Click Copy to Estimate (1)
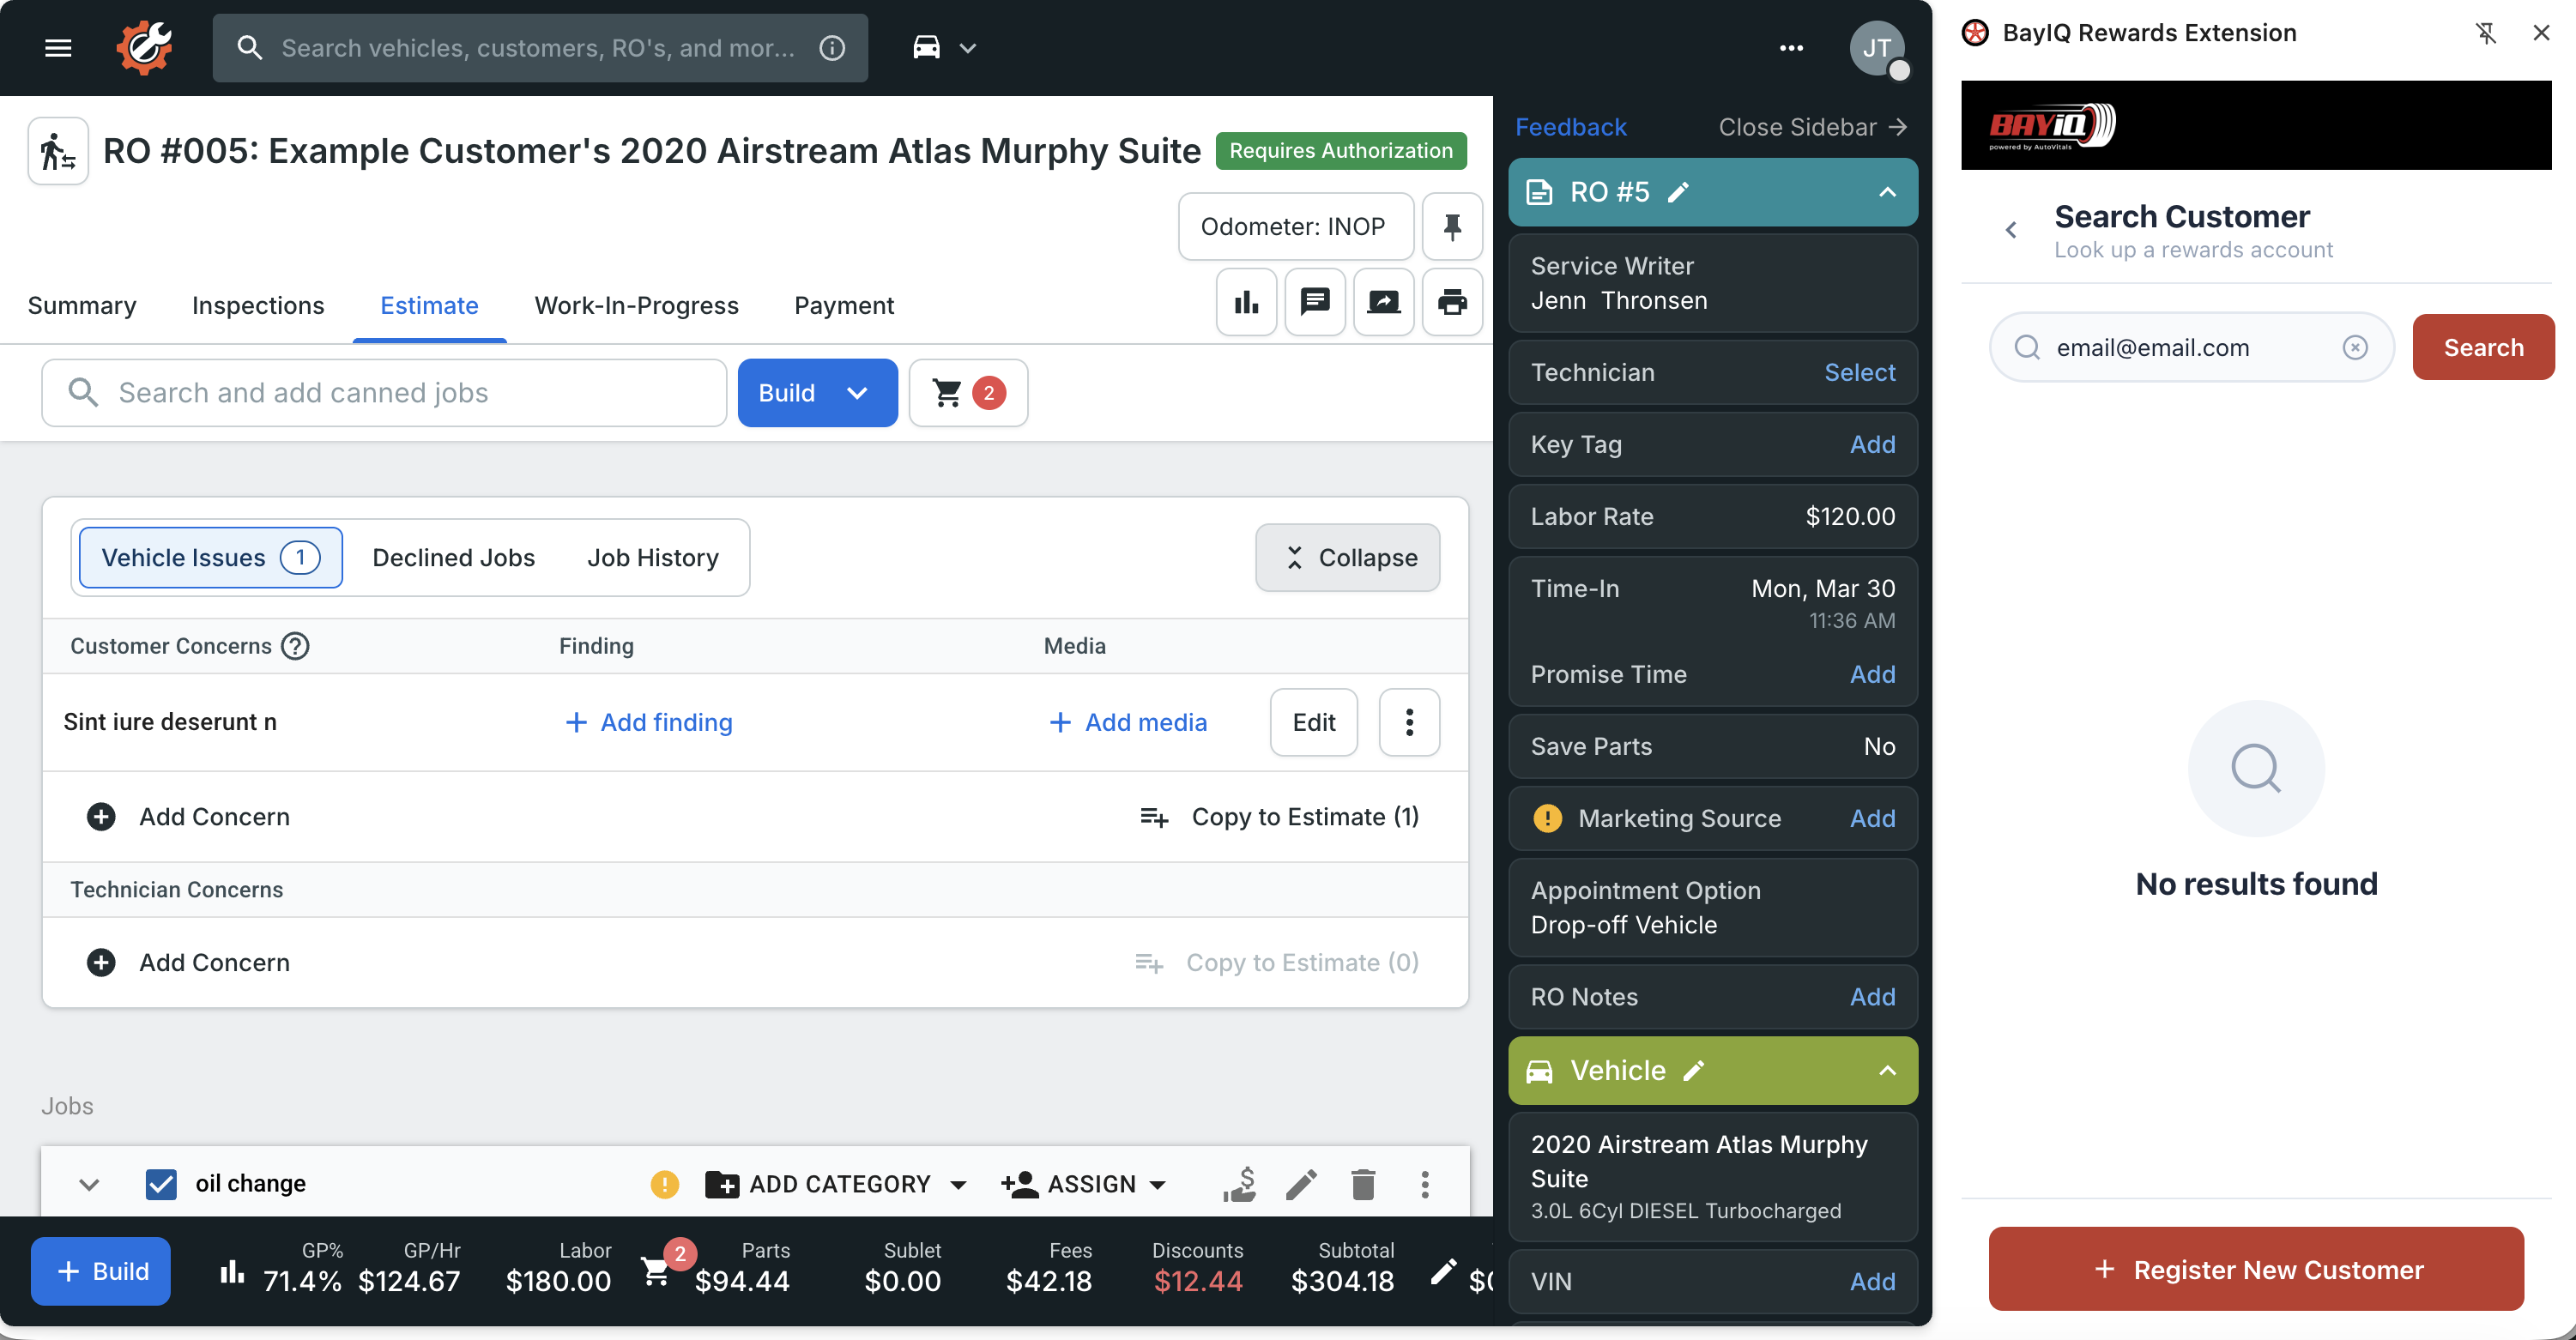 [1280, 817]
